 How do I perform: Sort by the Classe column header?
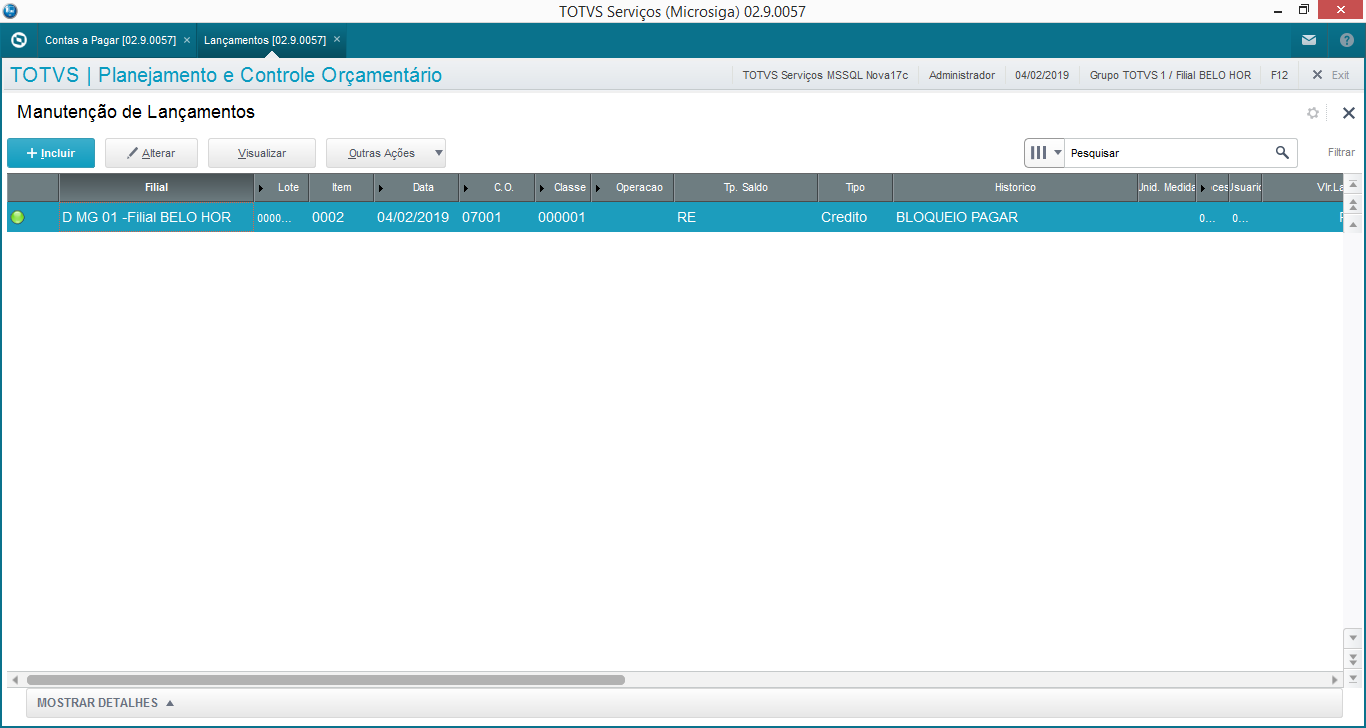(563, 188)
